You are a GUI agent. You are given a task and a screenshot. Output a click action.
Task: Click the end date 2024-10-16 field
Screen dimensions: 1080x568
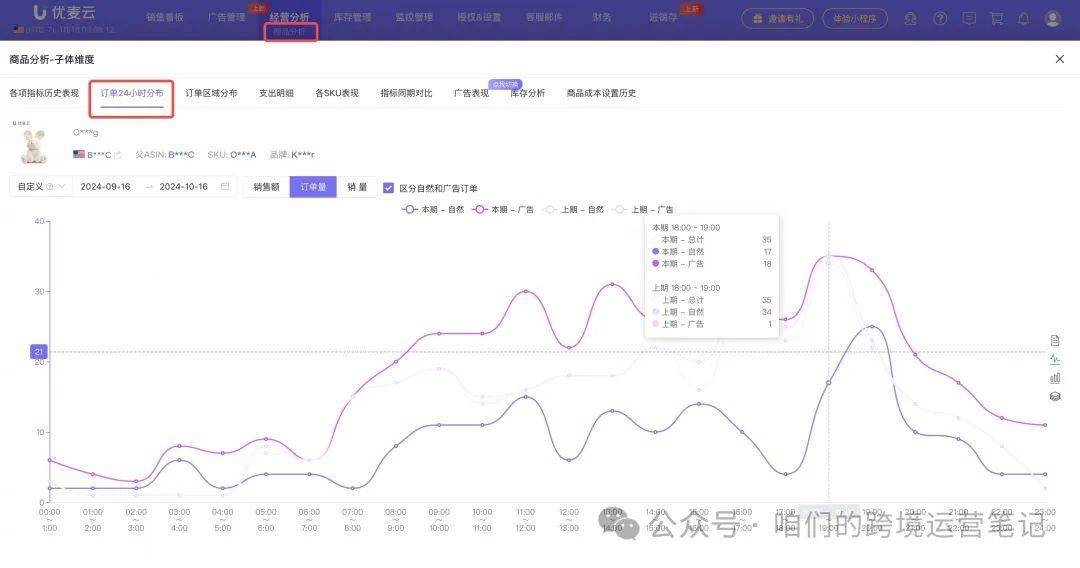point(183,187)
